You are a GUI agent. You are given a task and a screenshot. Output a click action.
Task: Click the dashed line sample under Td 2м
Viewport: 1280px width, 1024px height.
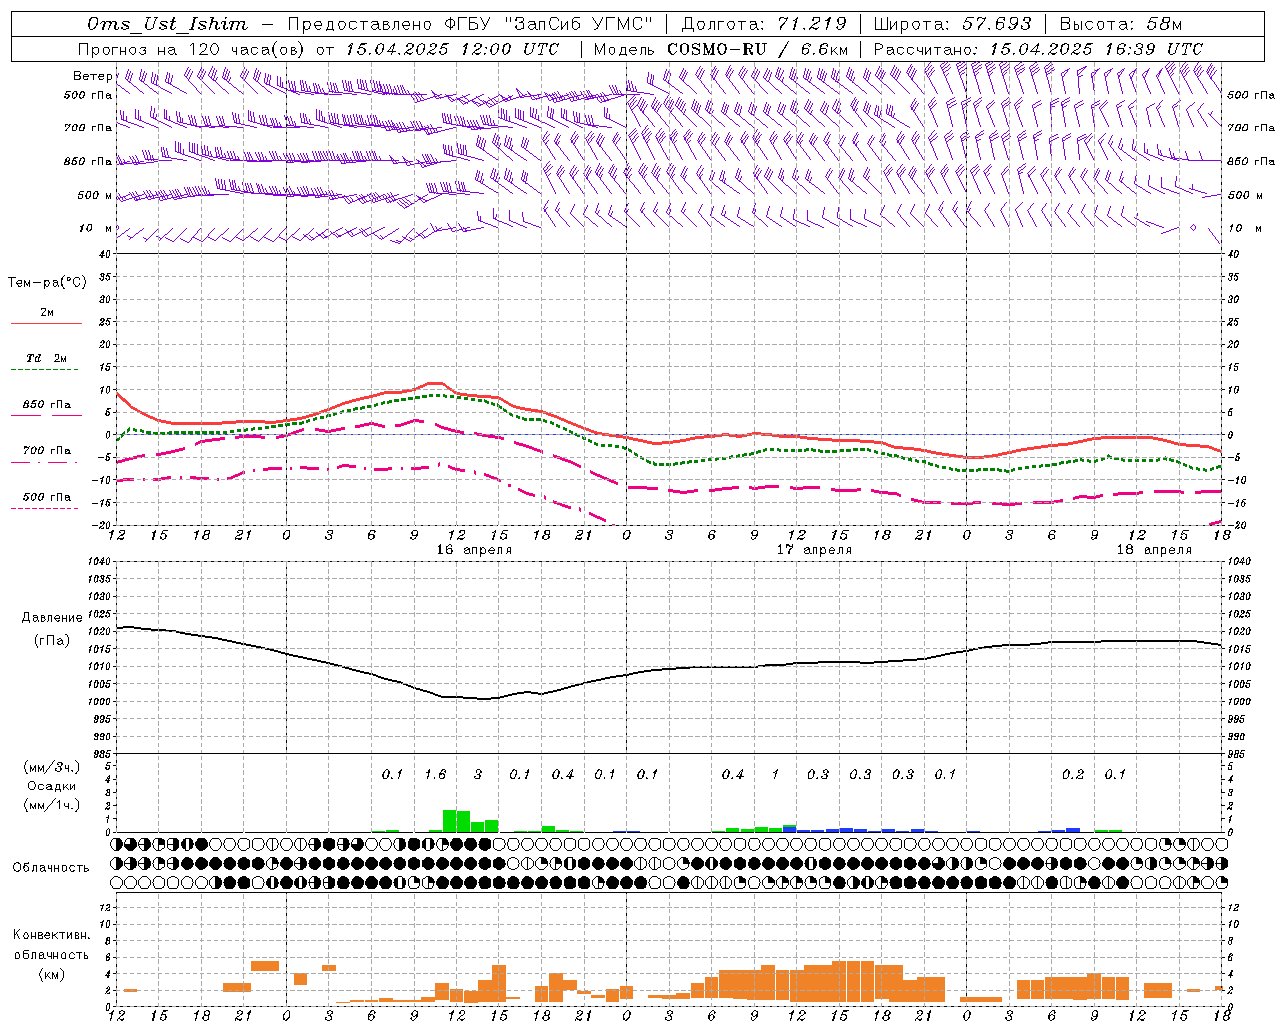click(47, 370)
